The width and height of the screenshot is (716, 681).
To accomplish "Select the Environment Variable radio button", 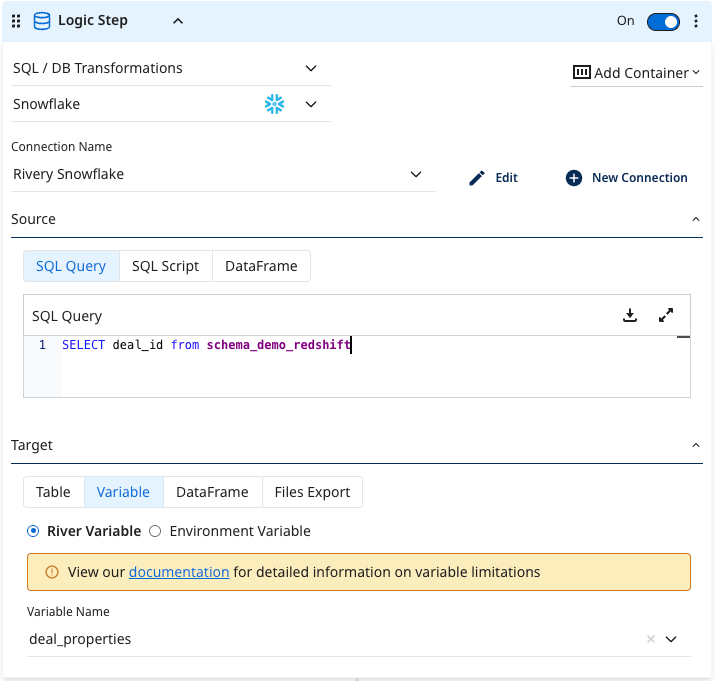I will [x=155, y=531].
